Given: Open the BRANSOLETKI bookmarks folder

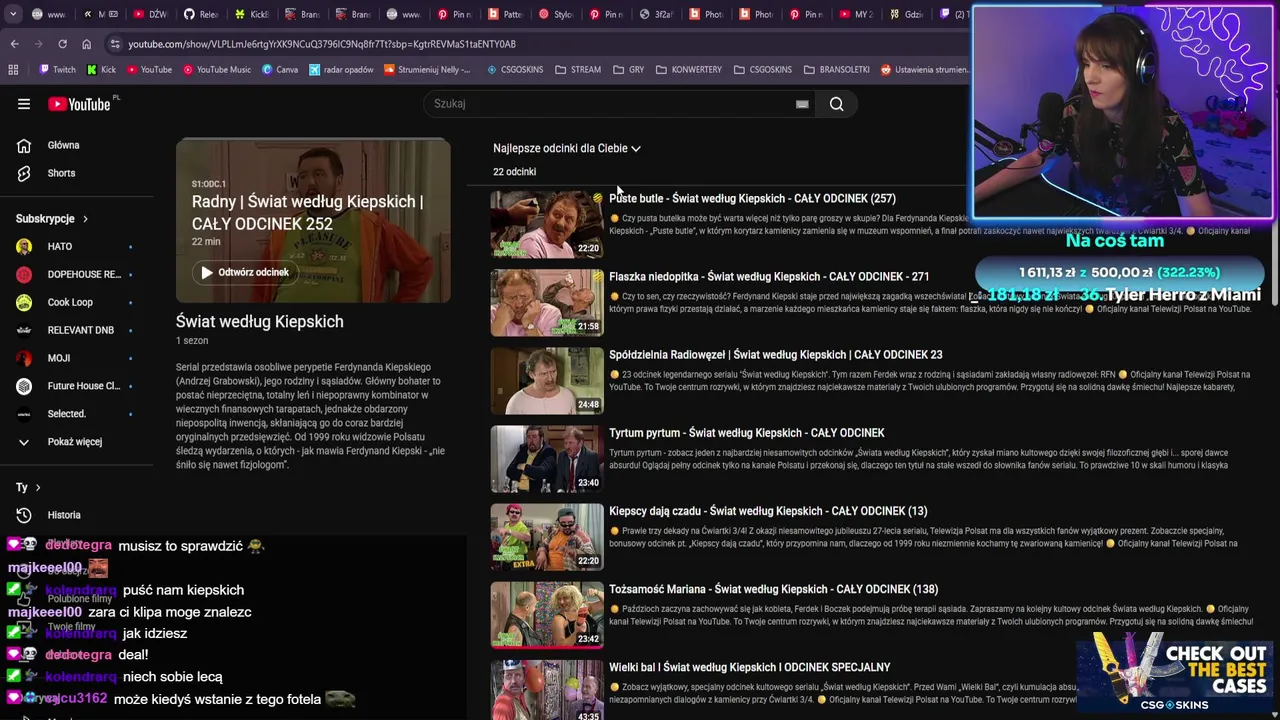Looking at the screenshot, I should tap(836, 70).
